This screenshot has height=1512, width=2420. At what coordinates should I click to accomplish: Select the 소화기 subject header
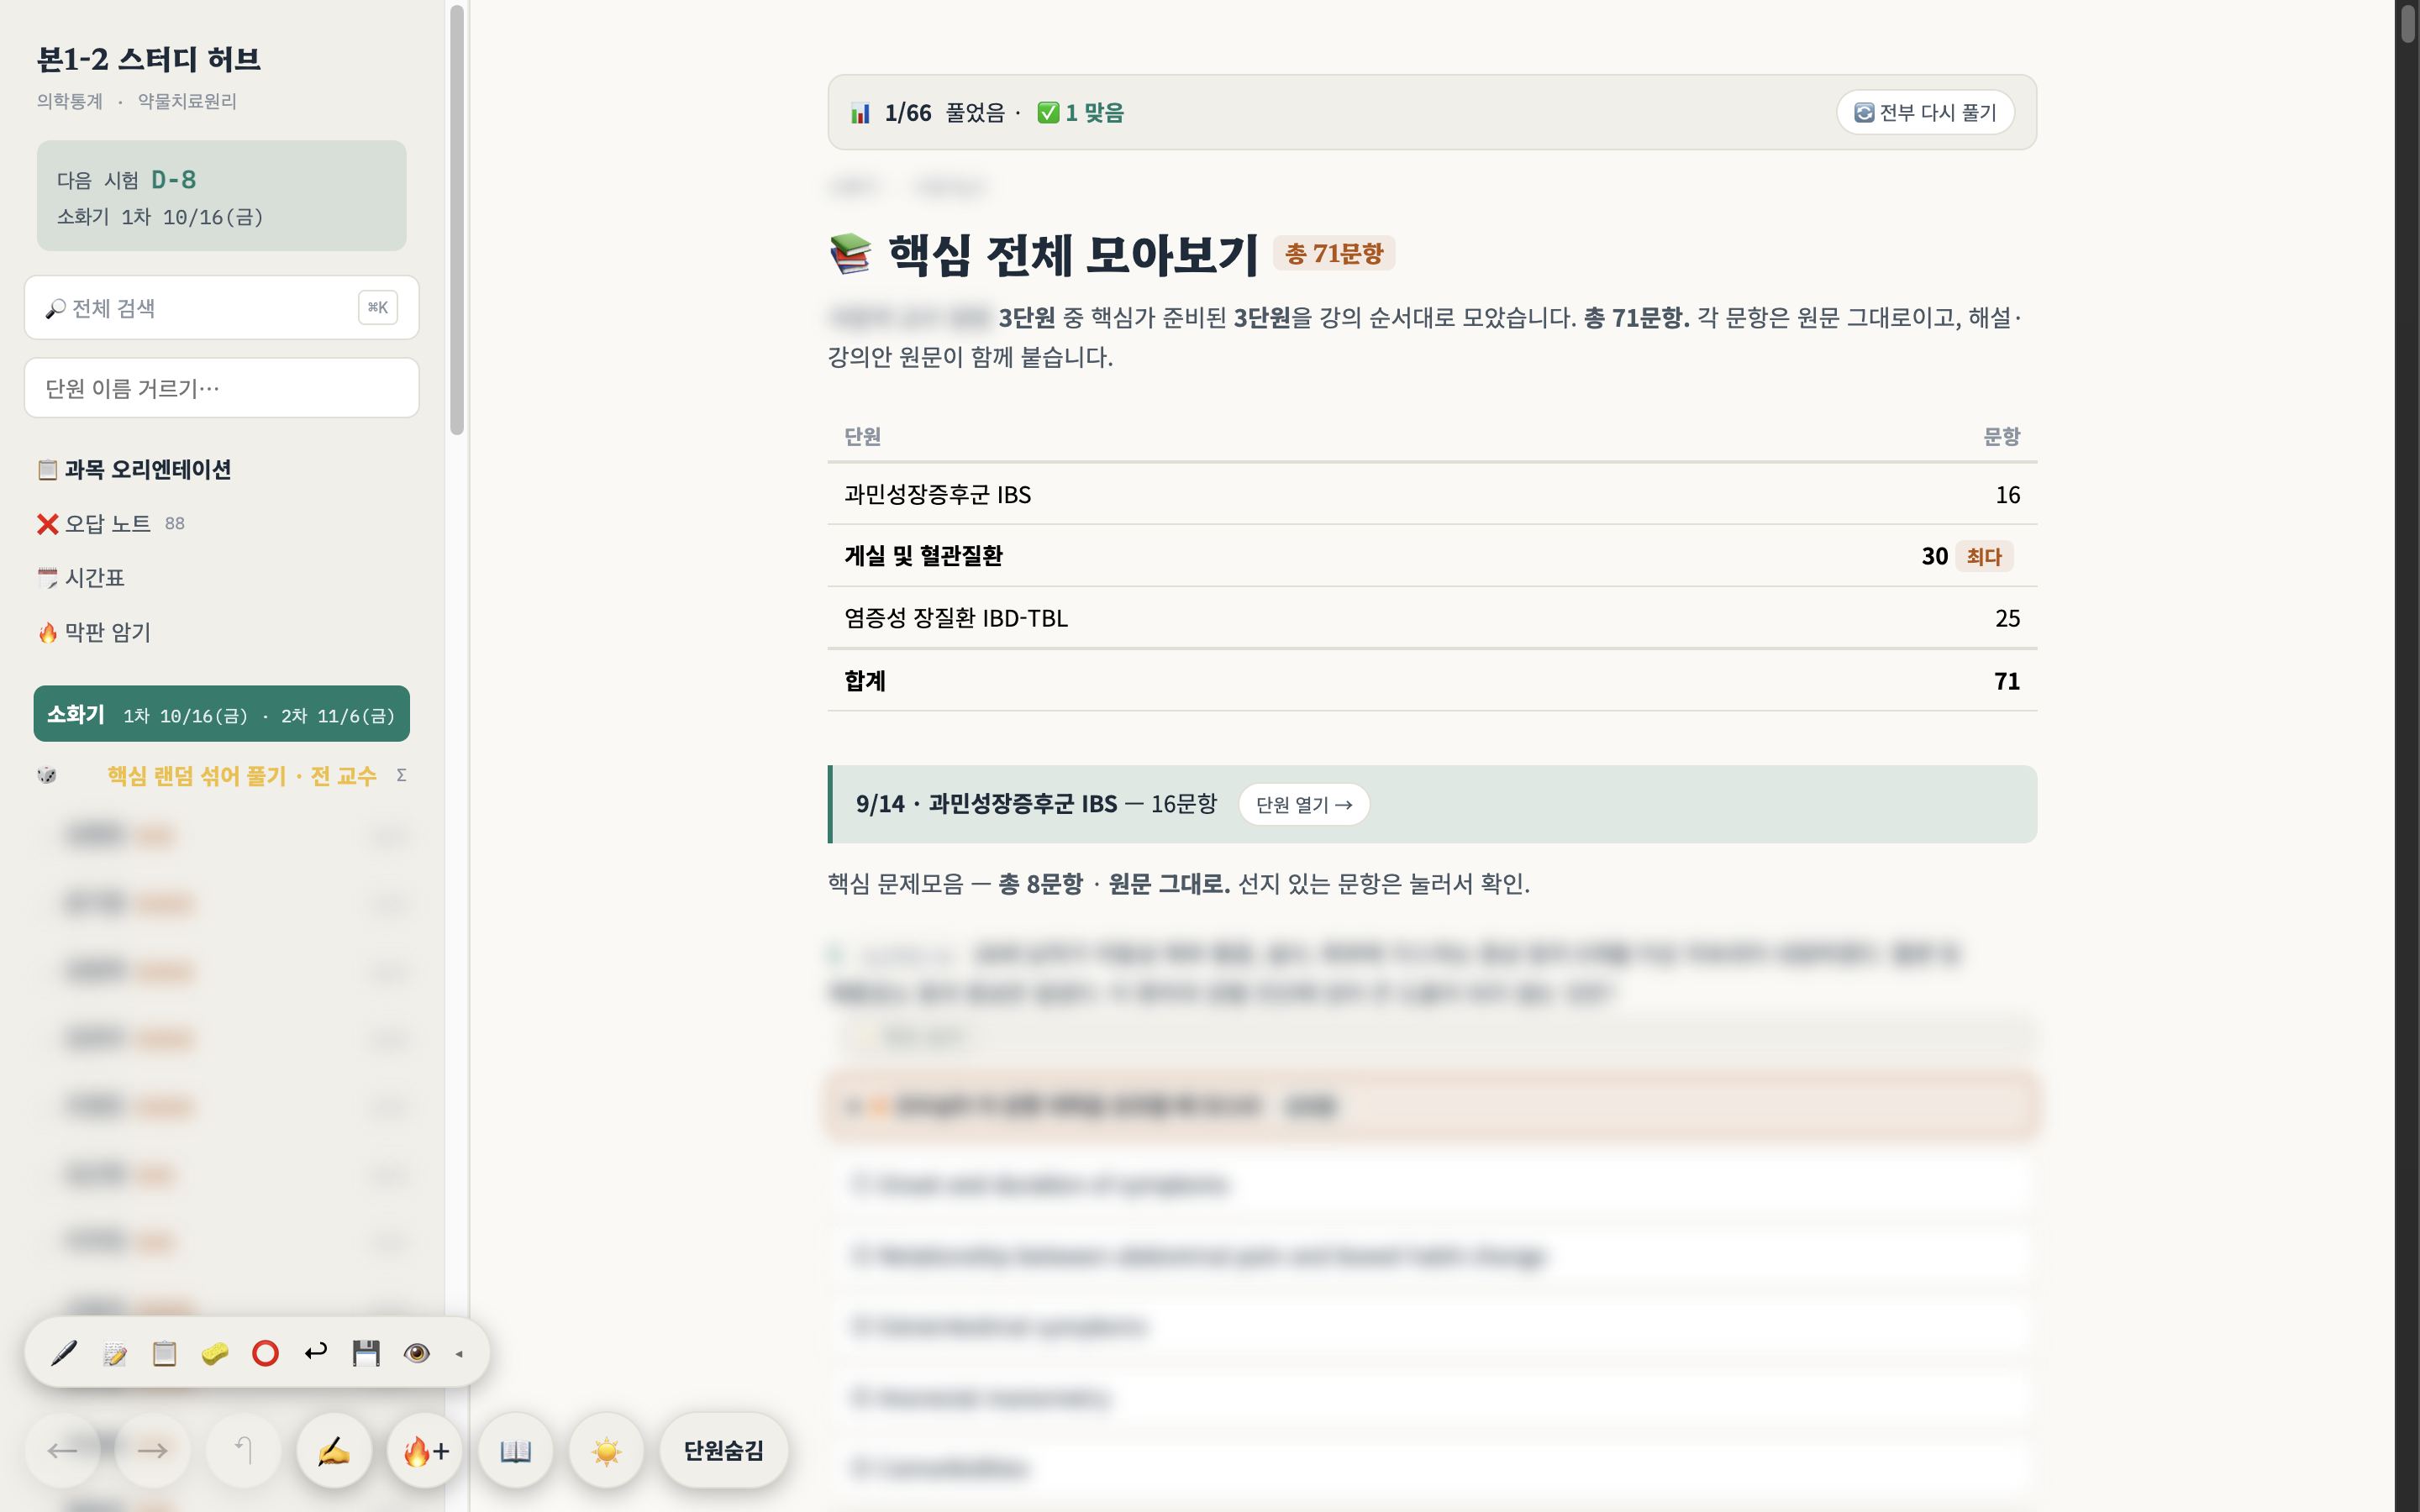tap(222, 714)
